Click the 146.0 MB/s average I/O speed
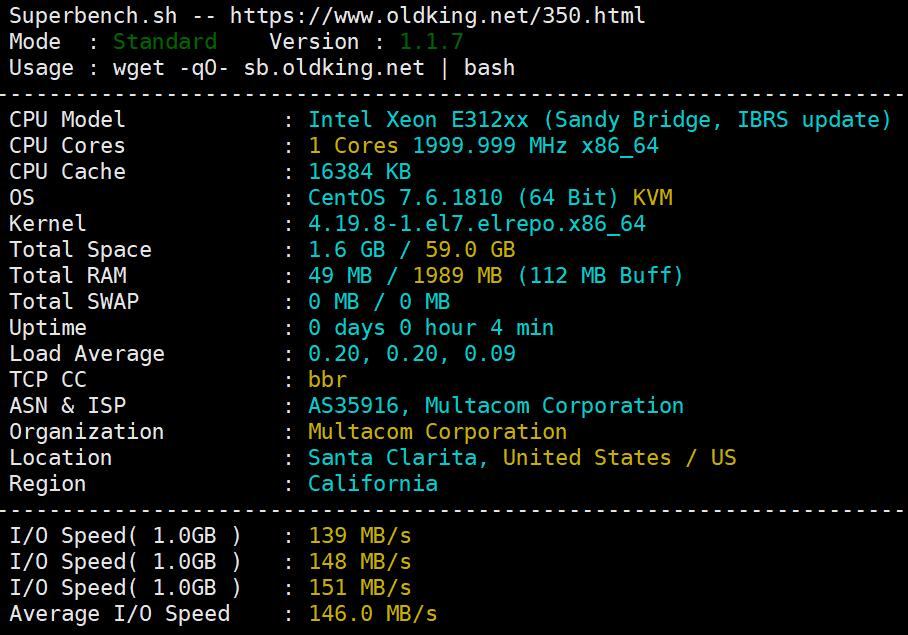Viewport: 908px width, 635px height. point(372,614)
